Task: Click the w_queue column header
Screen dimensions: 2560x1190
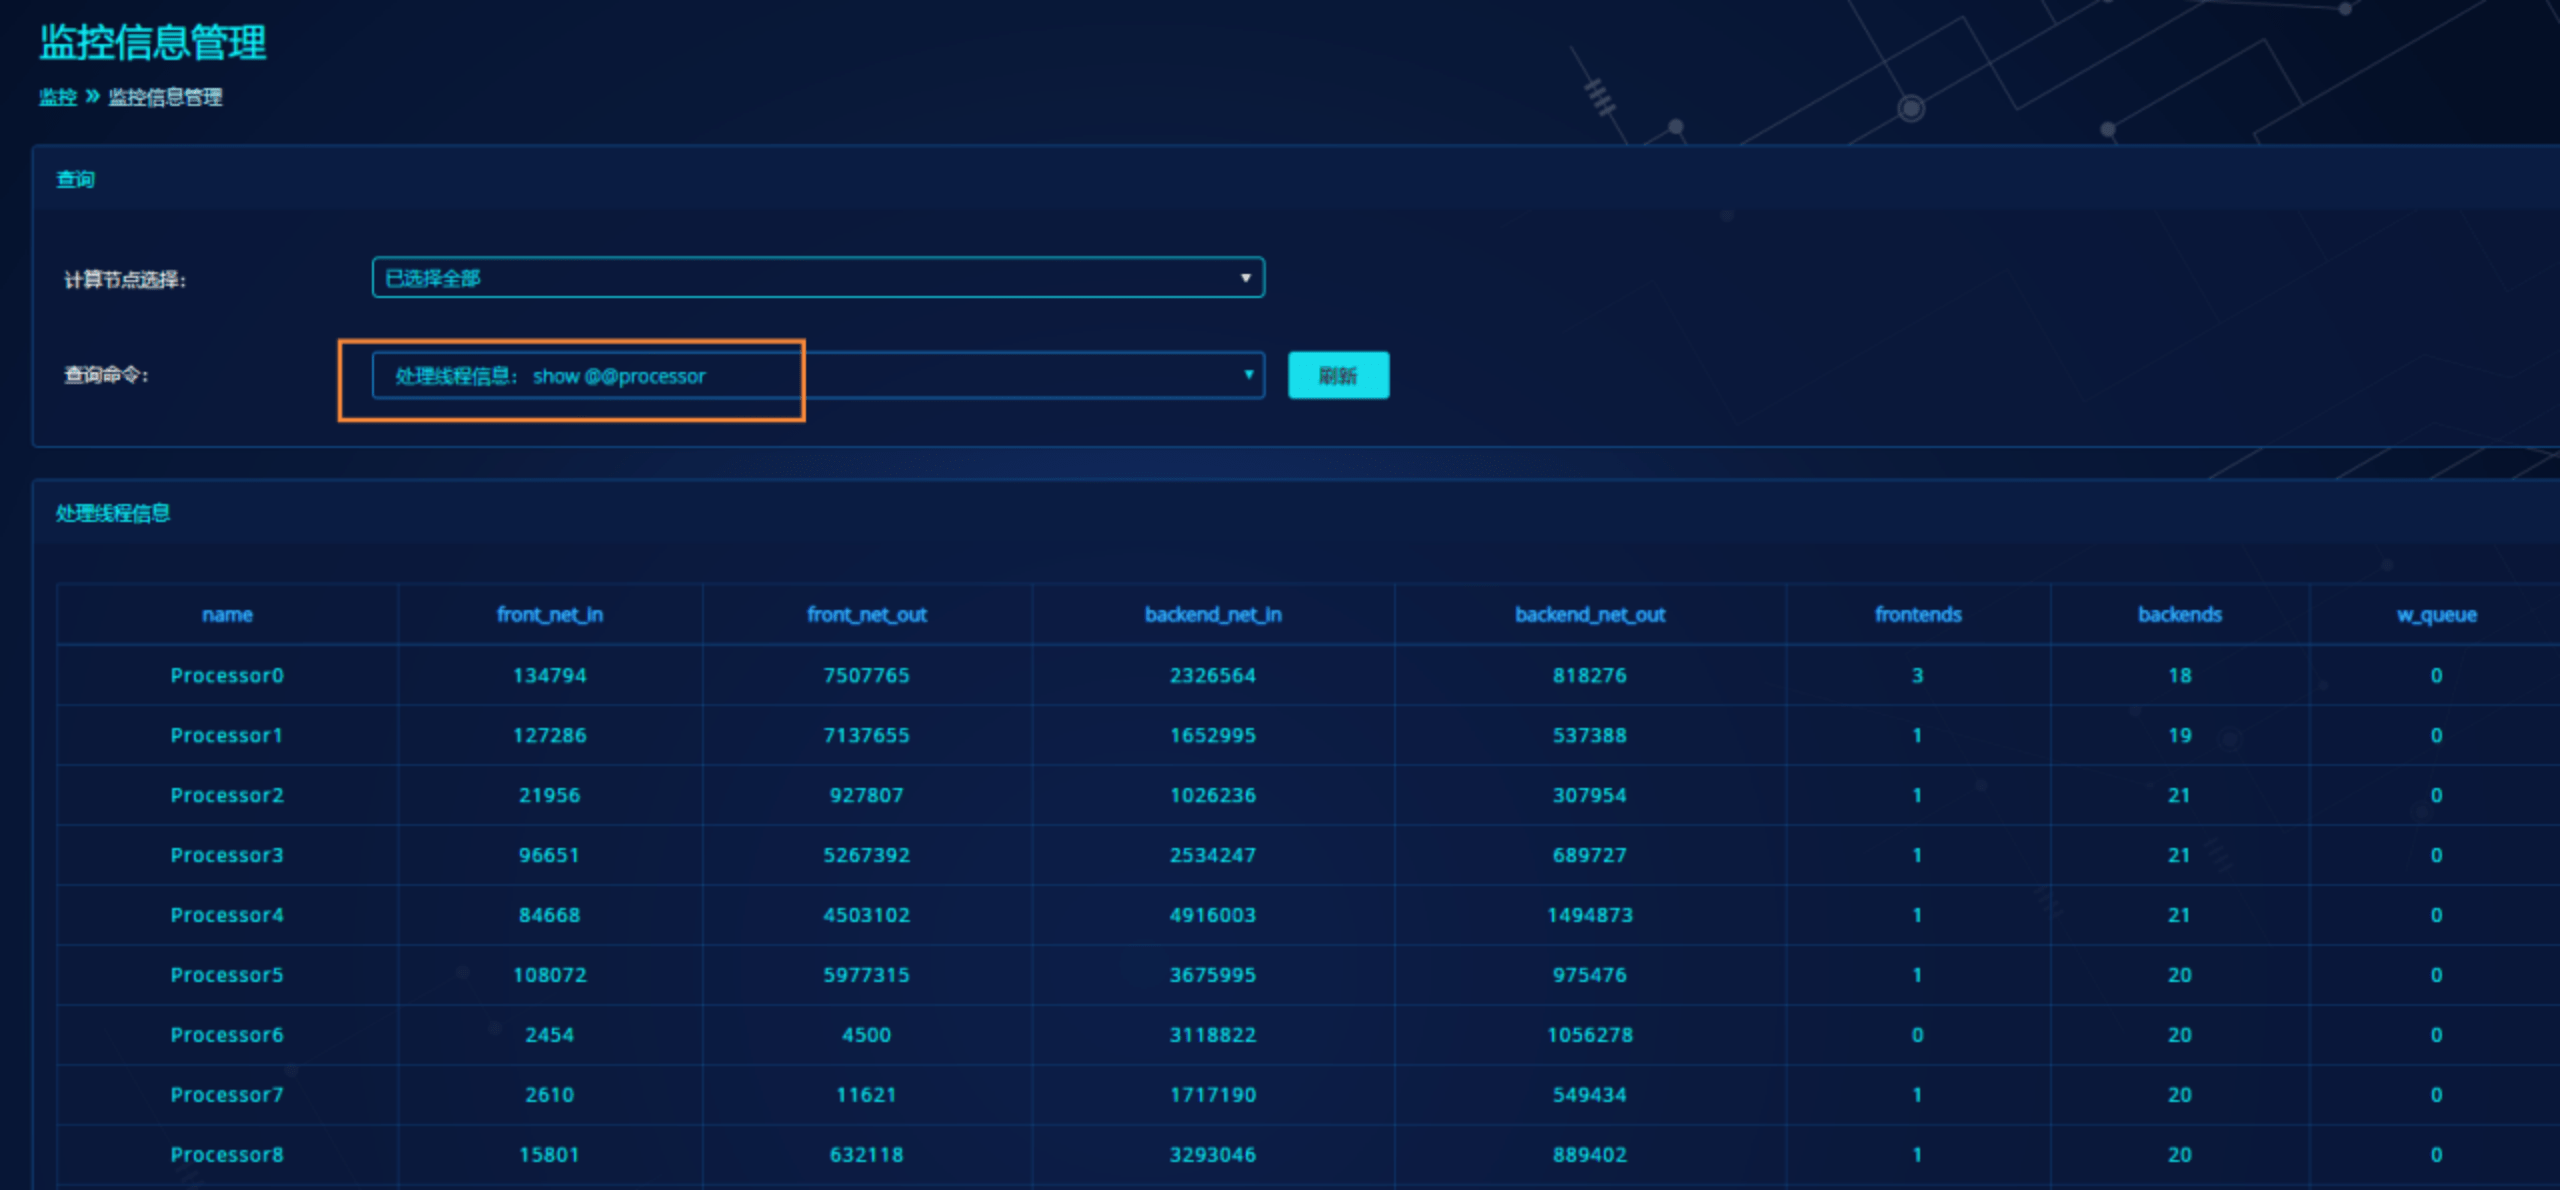Action: (x=2436, y=614)
